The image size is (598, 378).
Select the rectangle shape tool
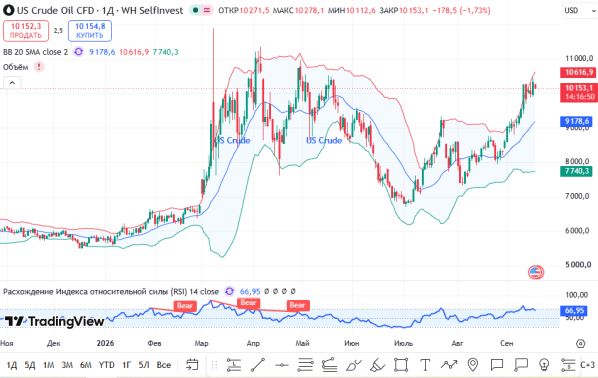(401, 365)
